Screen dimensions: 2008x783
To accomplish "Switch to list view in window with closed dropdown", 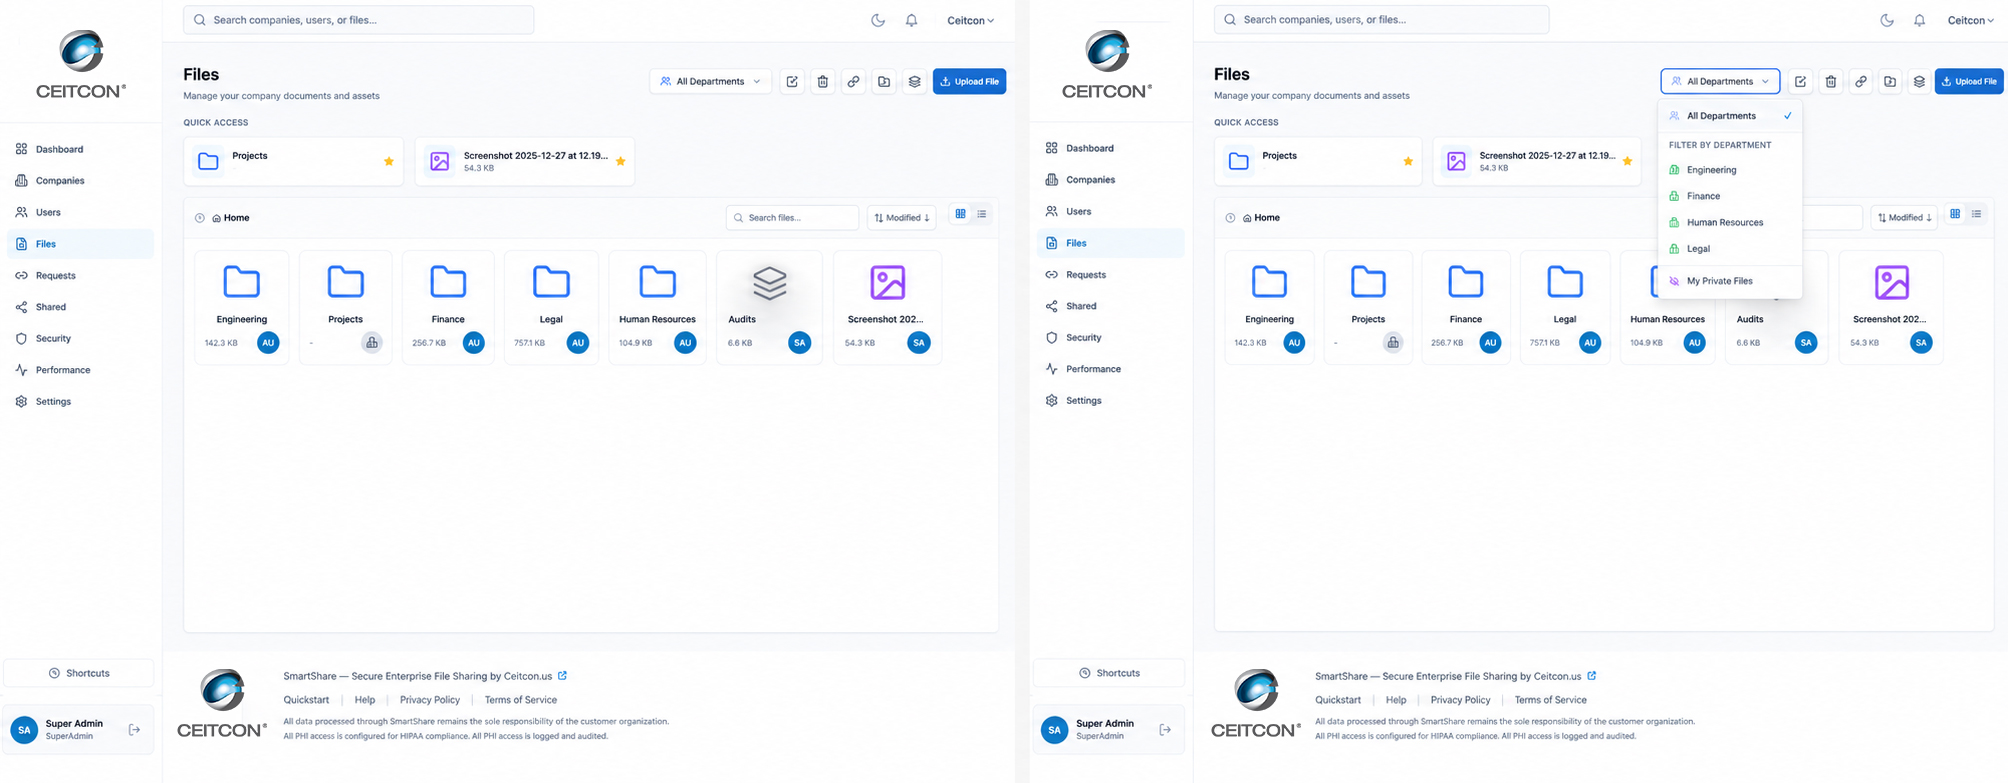I will coord(982,214).
